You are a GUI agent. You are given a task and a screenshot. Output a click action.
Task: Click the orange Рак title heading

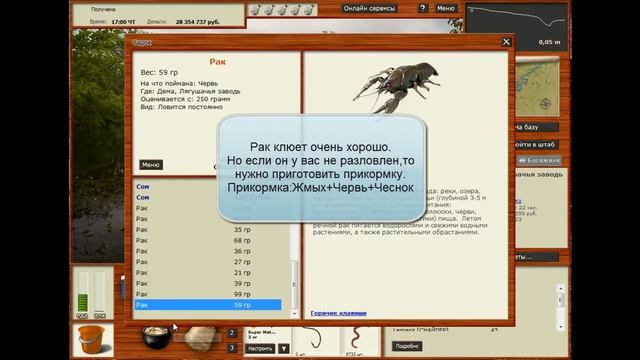coord(218,62)
